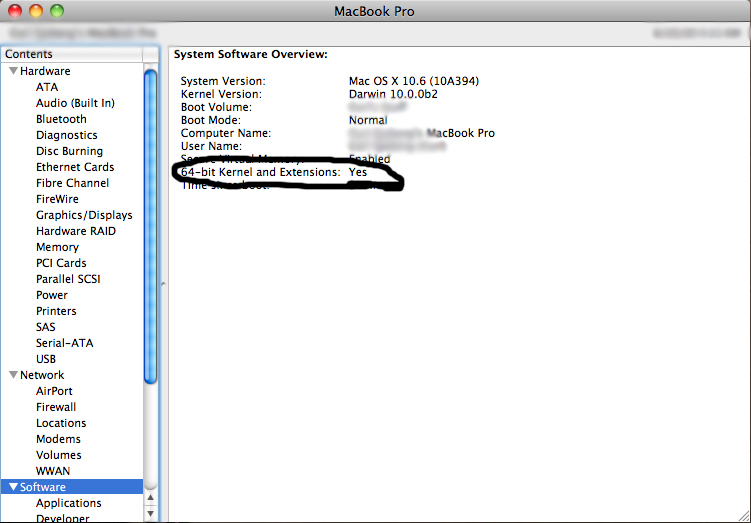Image resolution: width=751 pixels, height=523 pixels.
Task: Select Audio (Built In) item
Action: click(x=75, y=103)
